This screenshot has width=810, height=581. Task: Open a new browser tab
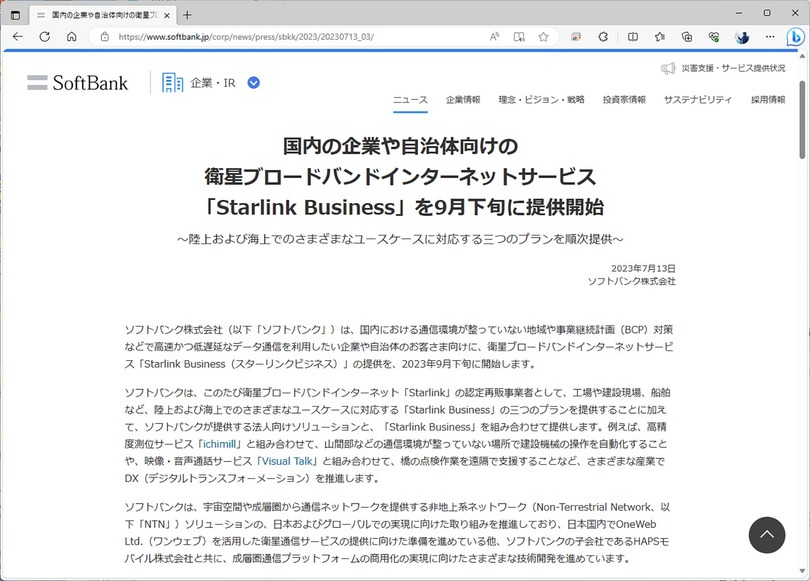click(187, 15)
